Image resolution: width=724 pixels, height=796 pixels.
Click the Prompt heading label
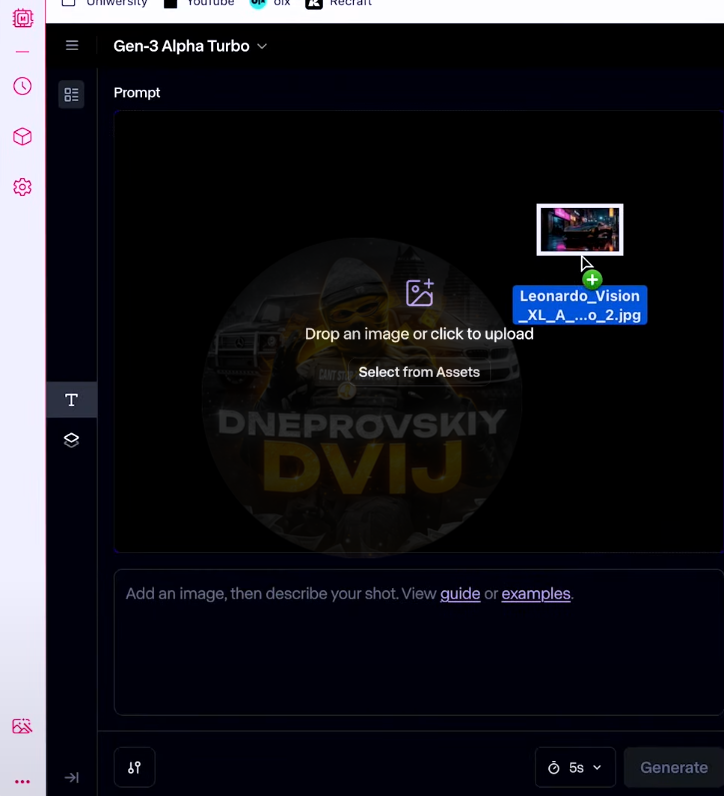[137, 93]
